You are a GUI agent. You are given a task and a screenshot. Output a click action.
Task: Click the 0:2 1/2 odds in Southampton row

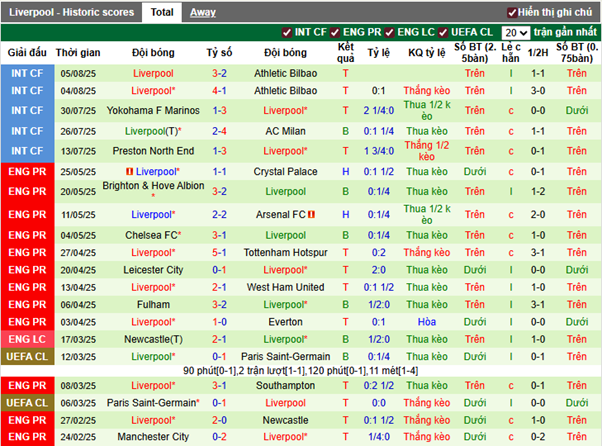click(x=379, y=386)
